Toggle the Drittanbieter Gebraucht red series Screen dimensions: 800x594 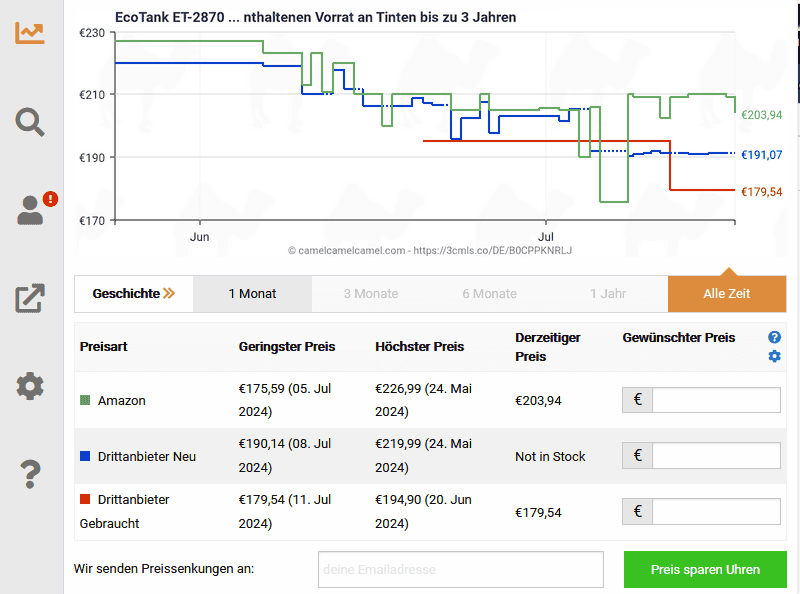85,499
